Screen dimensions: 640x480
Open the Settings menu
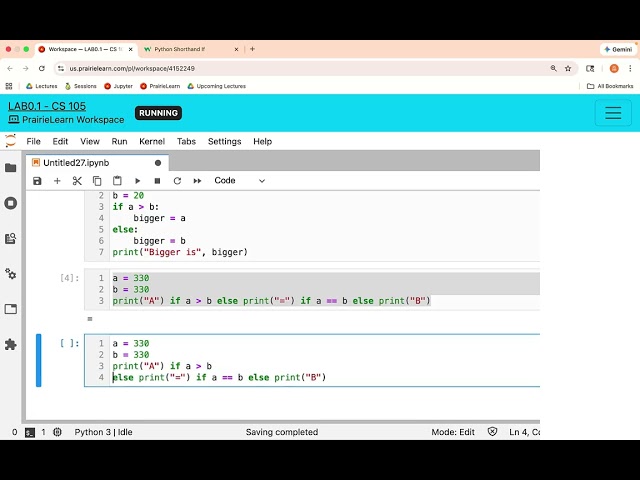[x=224, y=141]
